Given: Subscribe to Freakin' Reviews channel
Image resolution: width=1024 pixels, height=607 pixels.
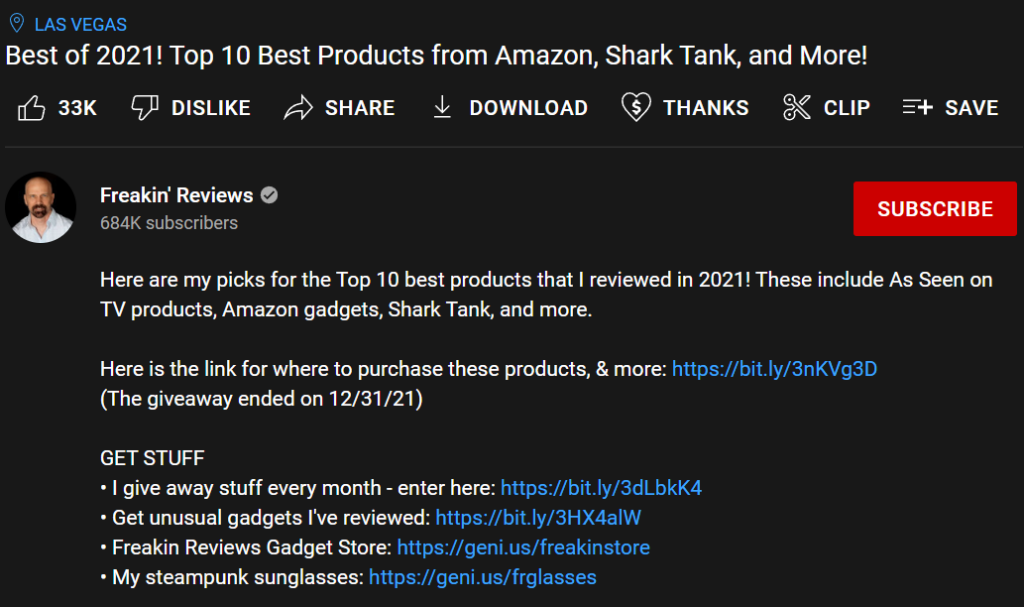Looking at the screenshot, I should pyautogui.click(x=935, y=208).
